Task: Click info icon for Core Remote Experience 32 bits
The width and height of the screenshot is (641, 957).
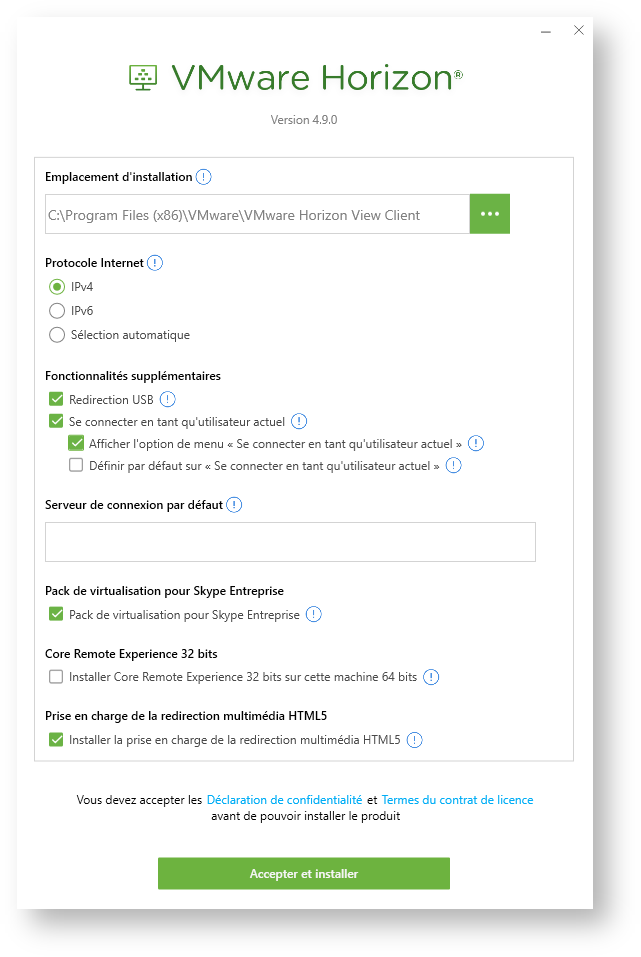Action: click(431, 677)
